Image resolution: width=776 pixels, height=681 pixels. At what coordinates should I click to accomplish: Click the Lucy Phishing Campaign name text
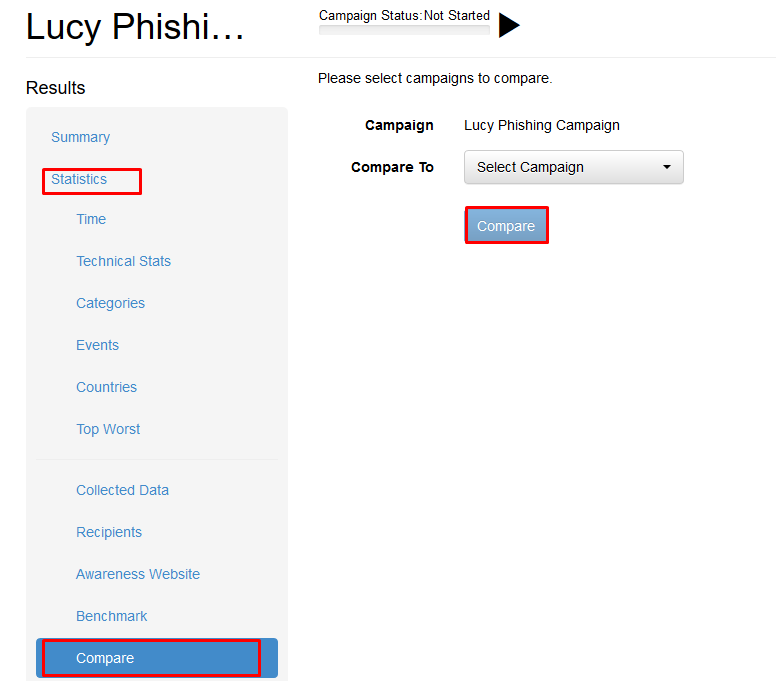pyautogui.click(x=542, y=125)
